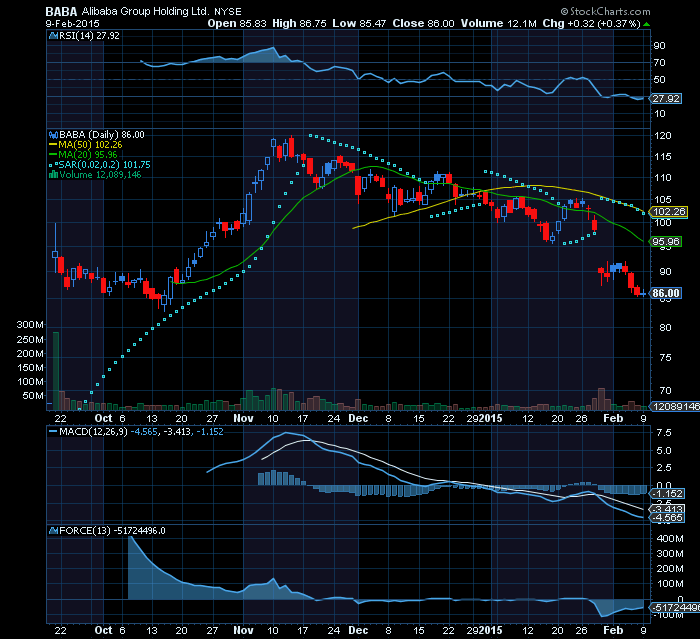Click the 300M volume axis label
The height and width of the screenshot is (639, 700).
[30, 325]
